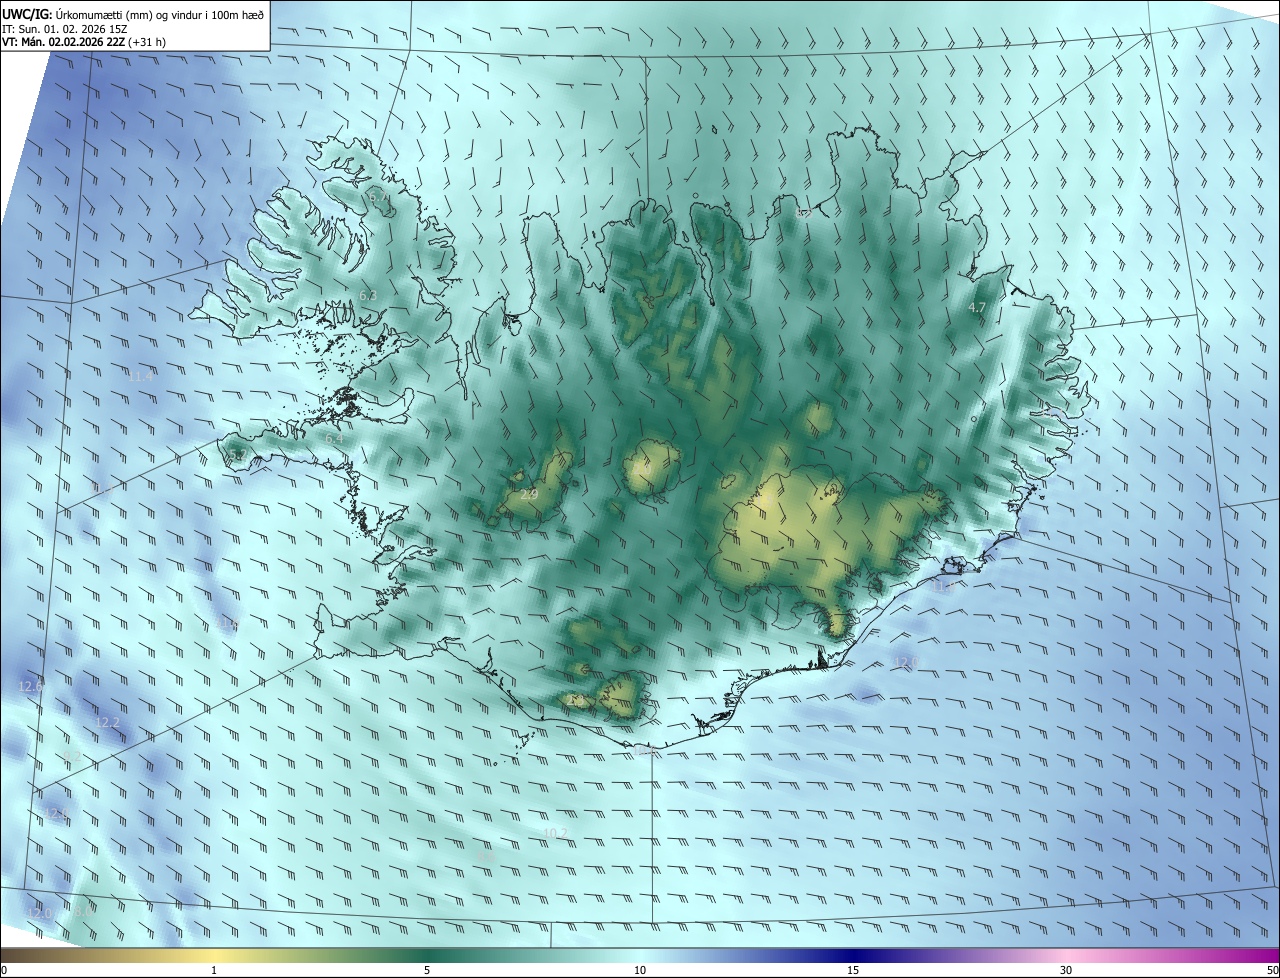Click the 9.2 value label over the sea
The image size is (1280, 978).
(72, 756)
